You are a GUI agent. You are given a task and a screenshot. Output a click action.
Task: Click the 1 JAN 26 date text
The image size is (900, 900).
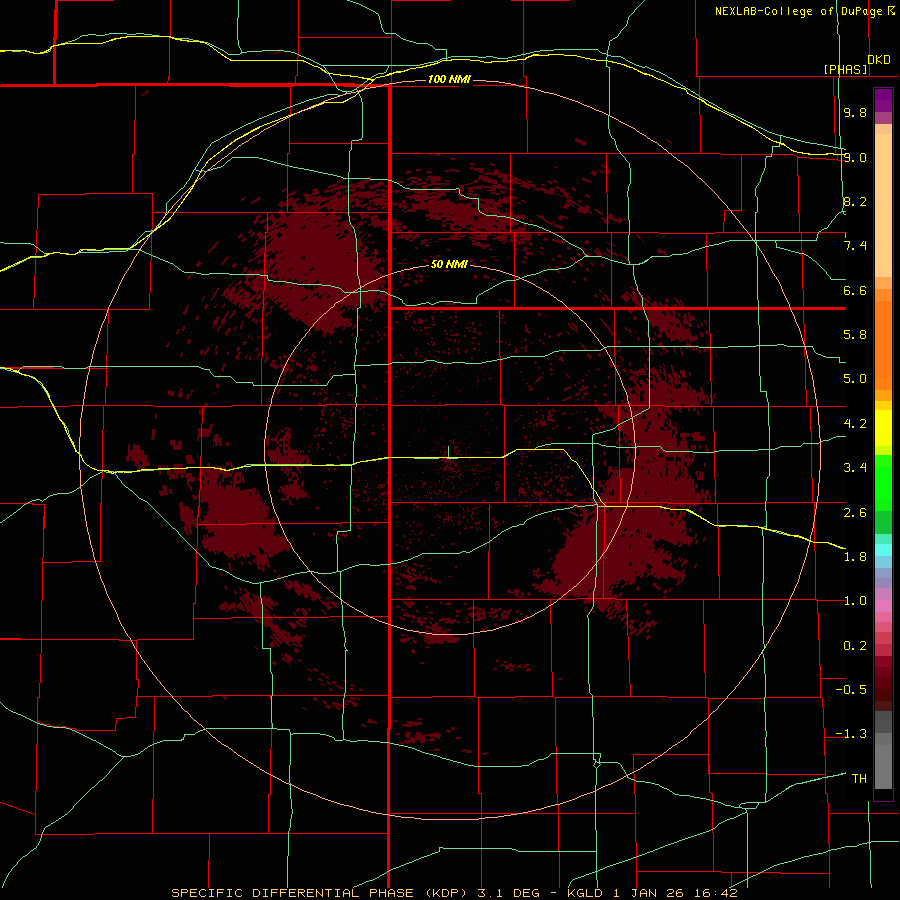tap(651, 893)
